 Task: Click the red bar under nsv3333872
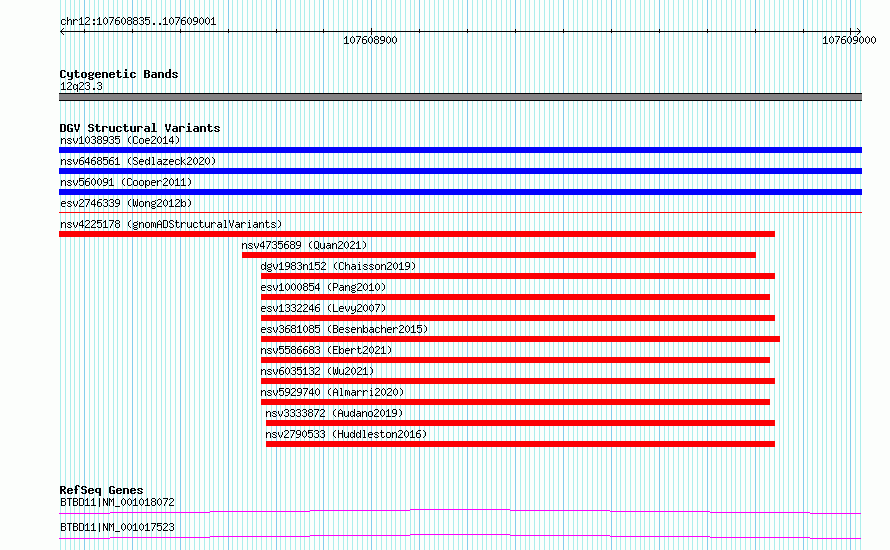520,423
